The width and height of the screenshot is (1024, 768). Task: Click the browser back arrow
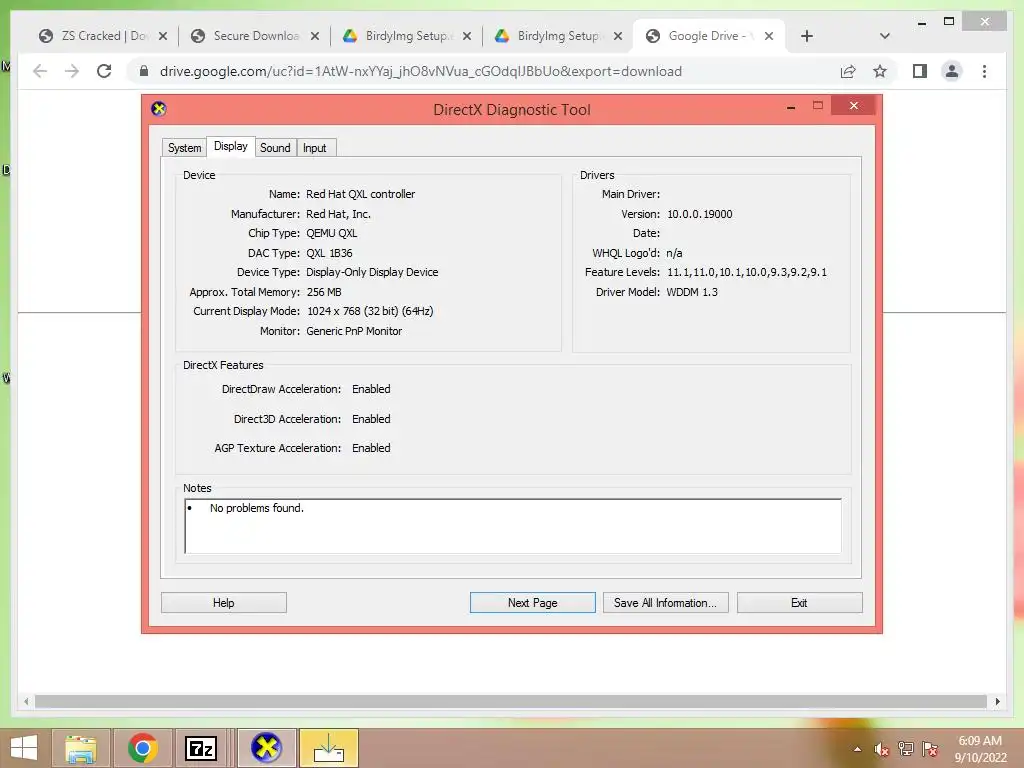tap(40, 71)
